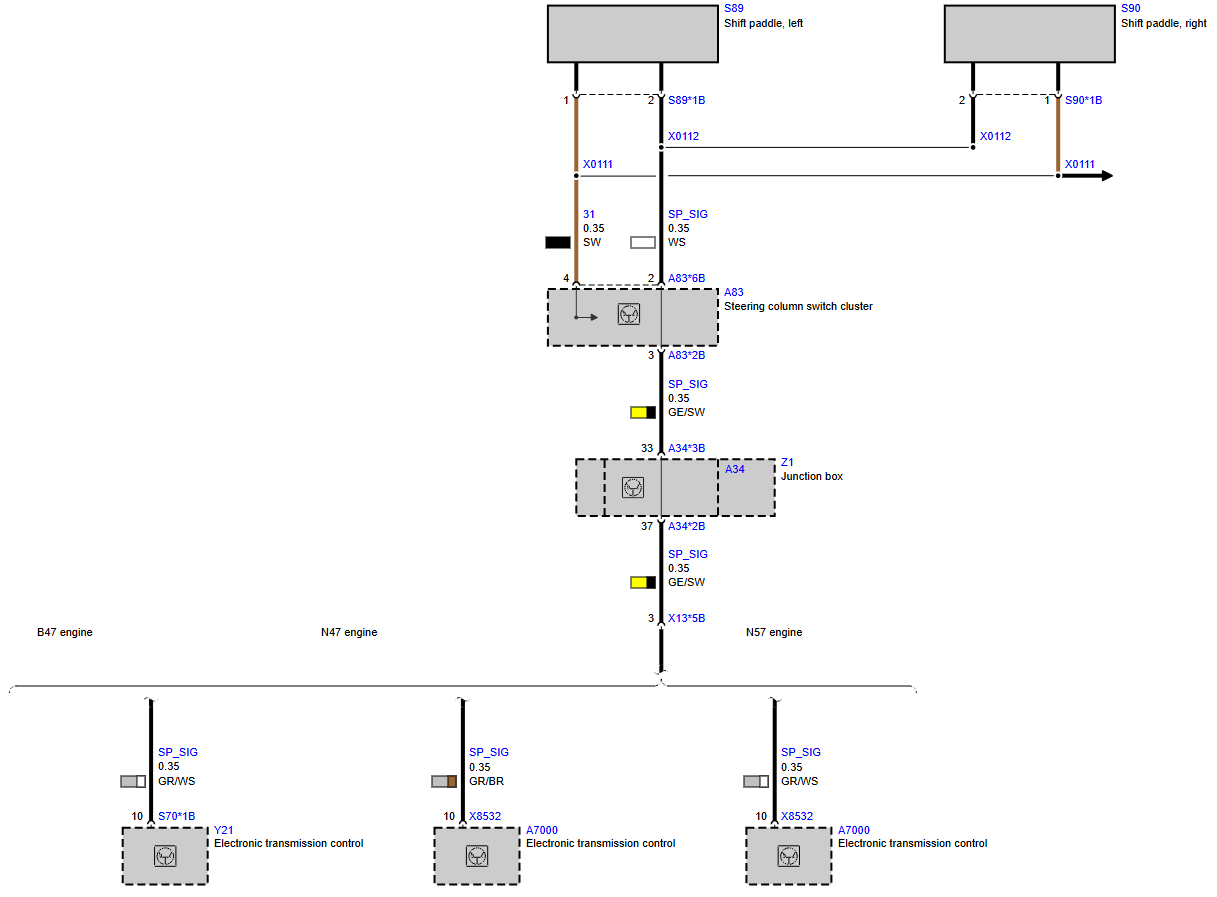Screen dimensions: 1217x897
Task: Follow the X0111 continuation arrow at right
Action: tap(1087, 176)
